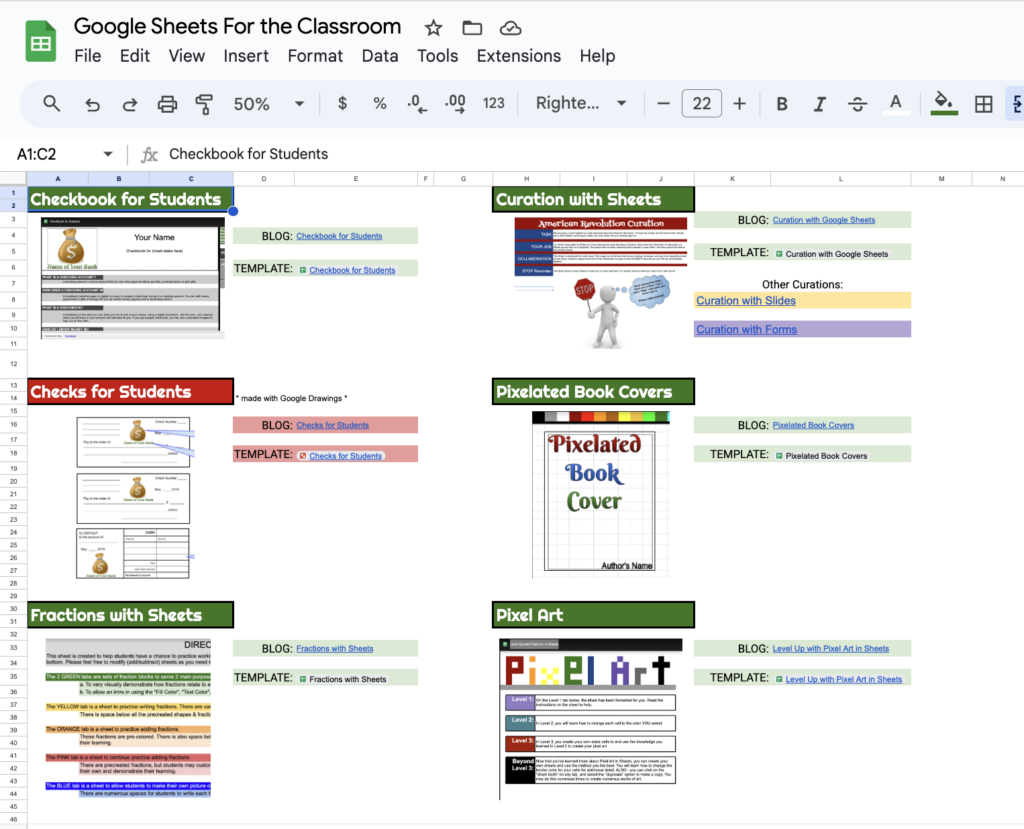The image size is (1024, 829).
Task: Click the Print icon
Action: point(167,103)
